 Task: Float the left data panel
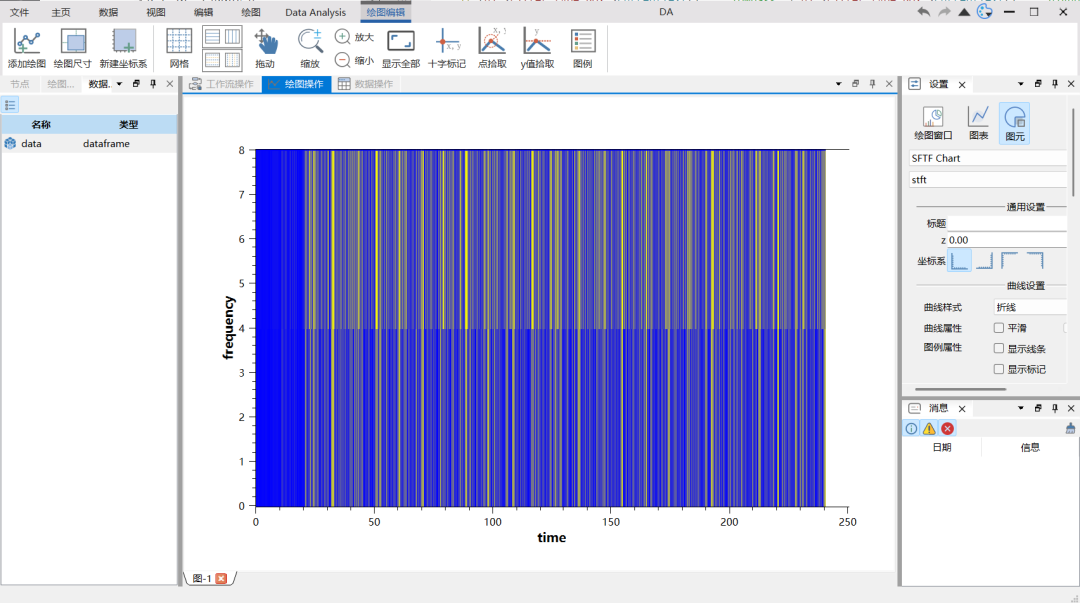(136, 84)
